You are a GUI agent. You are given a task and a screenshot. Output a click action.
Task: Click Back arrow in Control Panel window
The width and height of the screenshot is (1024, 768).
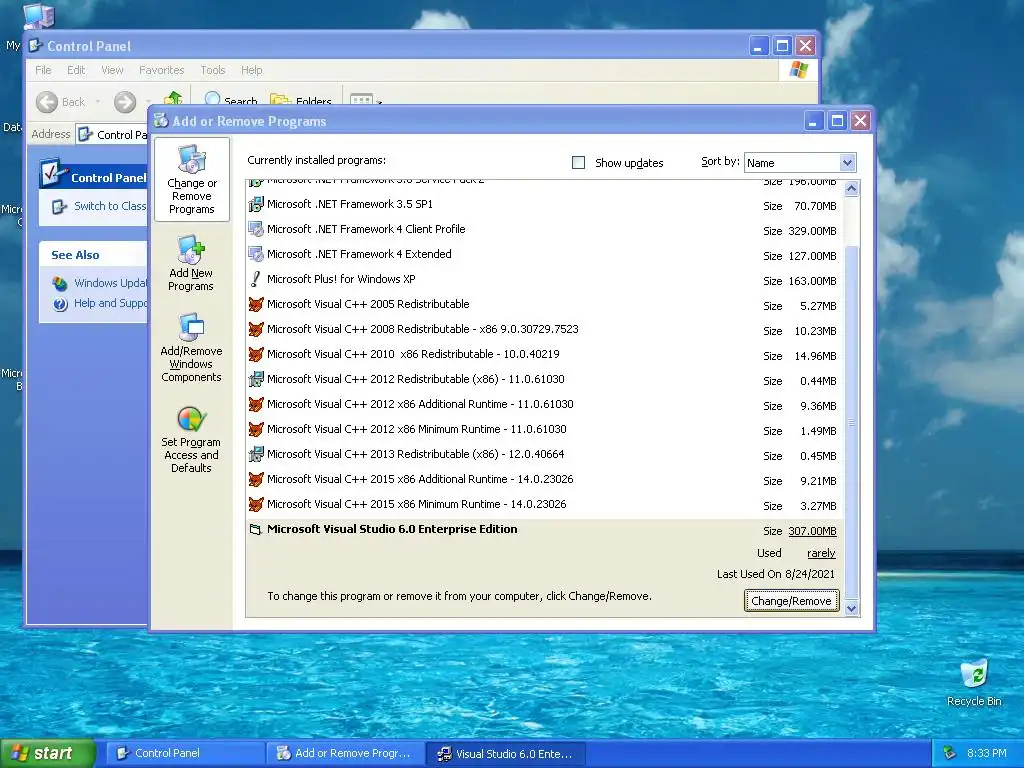tap(47, 102)
